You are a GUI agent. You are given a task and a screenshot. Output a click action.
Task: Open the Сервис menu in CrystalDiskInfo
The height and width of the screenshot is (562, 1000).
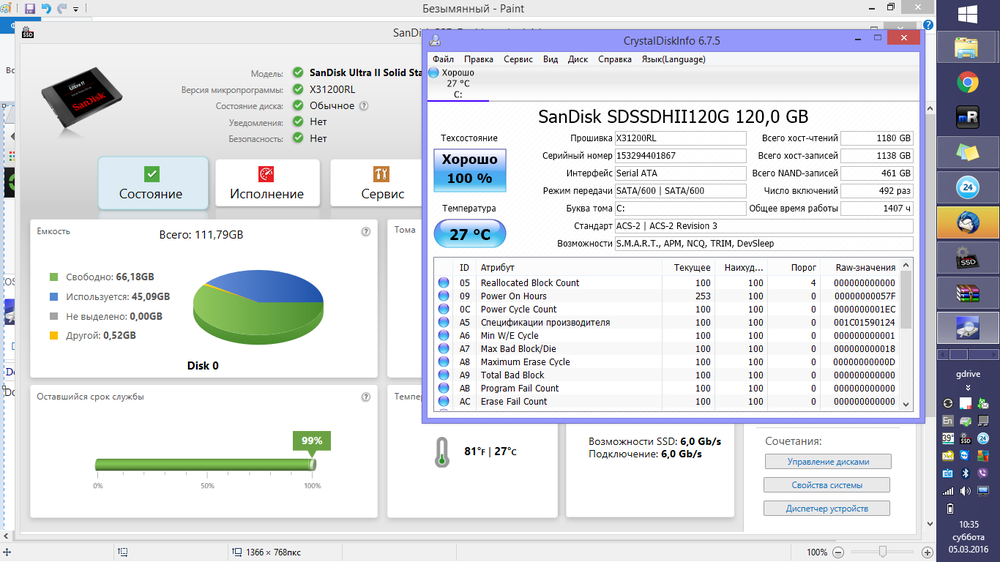[x=518, y=59]
